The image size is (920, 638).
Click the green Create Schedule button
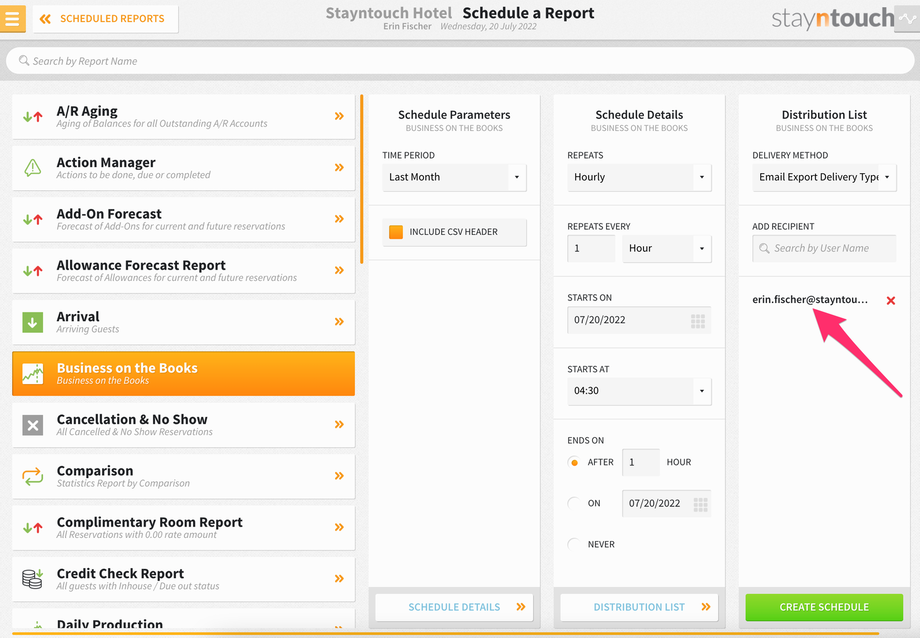click(x=824, y=607)
